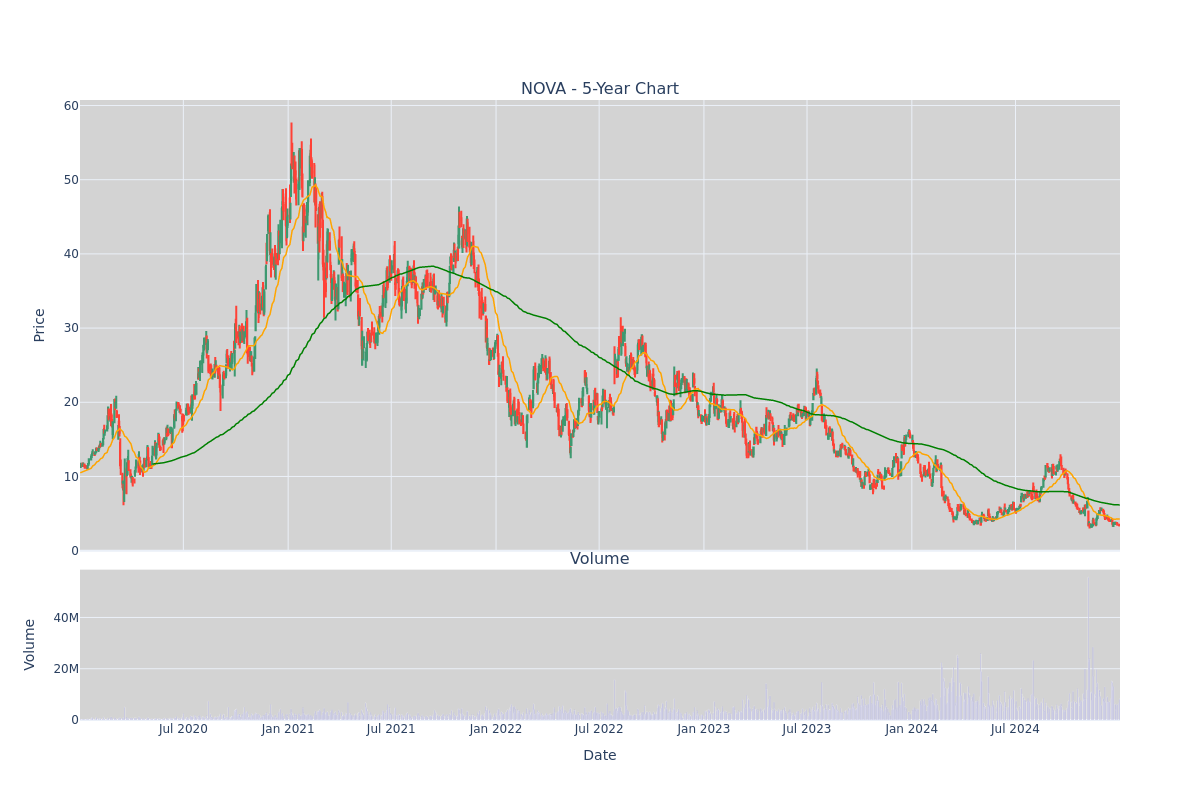Click the tallest volume bar in the volume chart
1200x800 pixels.
(1087, 648)
